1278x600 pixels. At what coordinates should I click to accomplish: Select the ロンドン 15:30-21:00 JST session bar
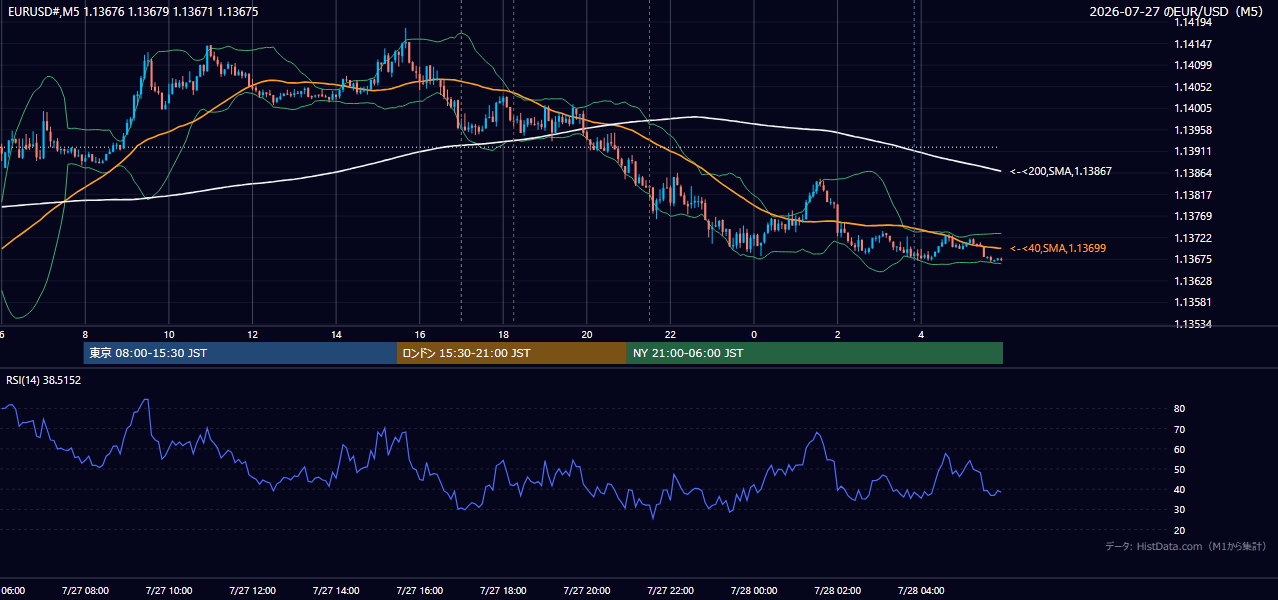coord(512,353)
